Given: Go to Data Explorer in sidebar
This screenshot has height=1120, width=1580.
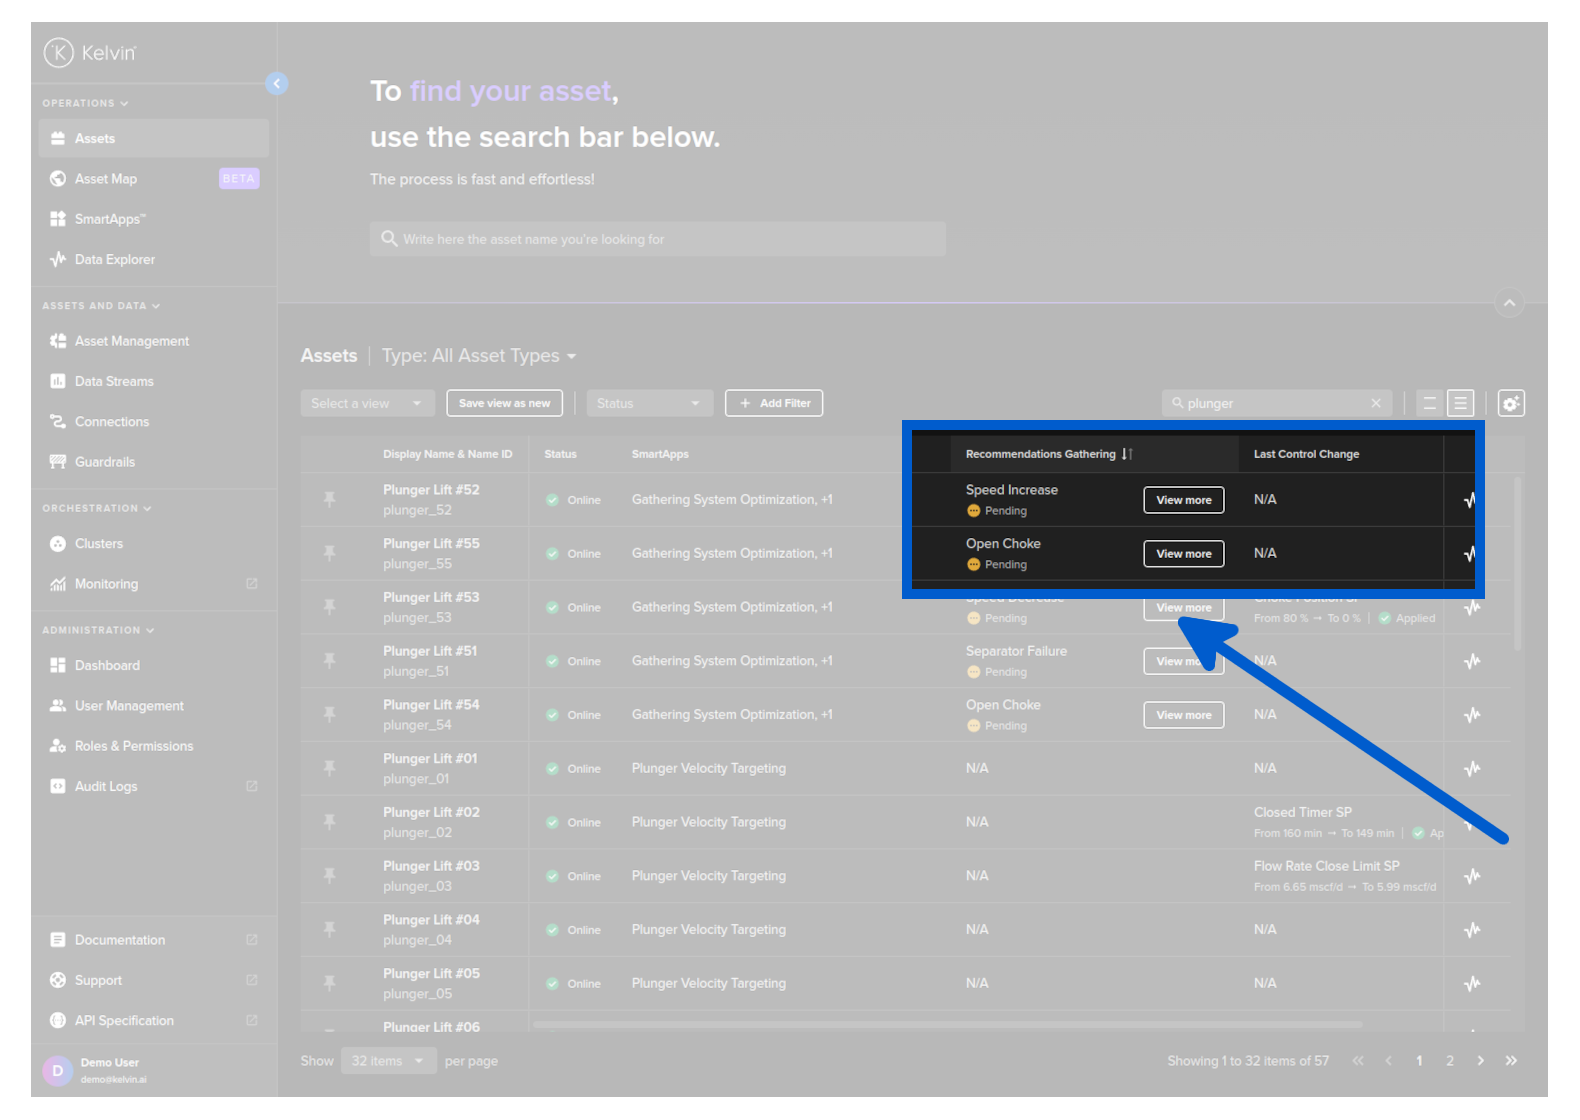Looking at the screenshot, I should click(114, 259).
